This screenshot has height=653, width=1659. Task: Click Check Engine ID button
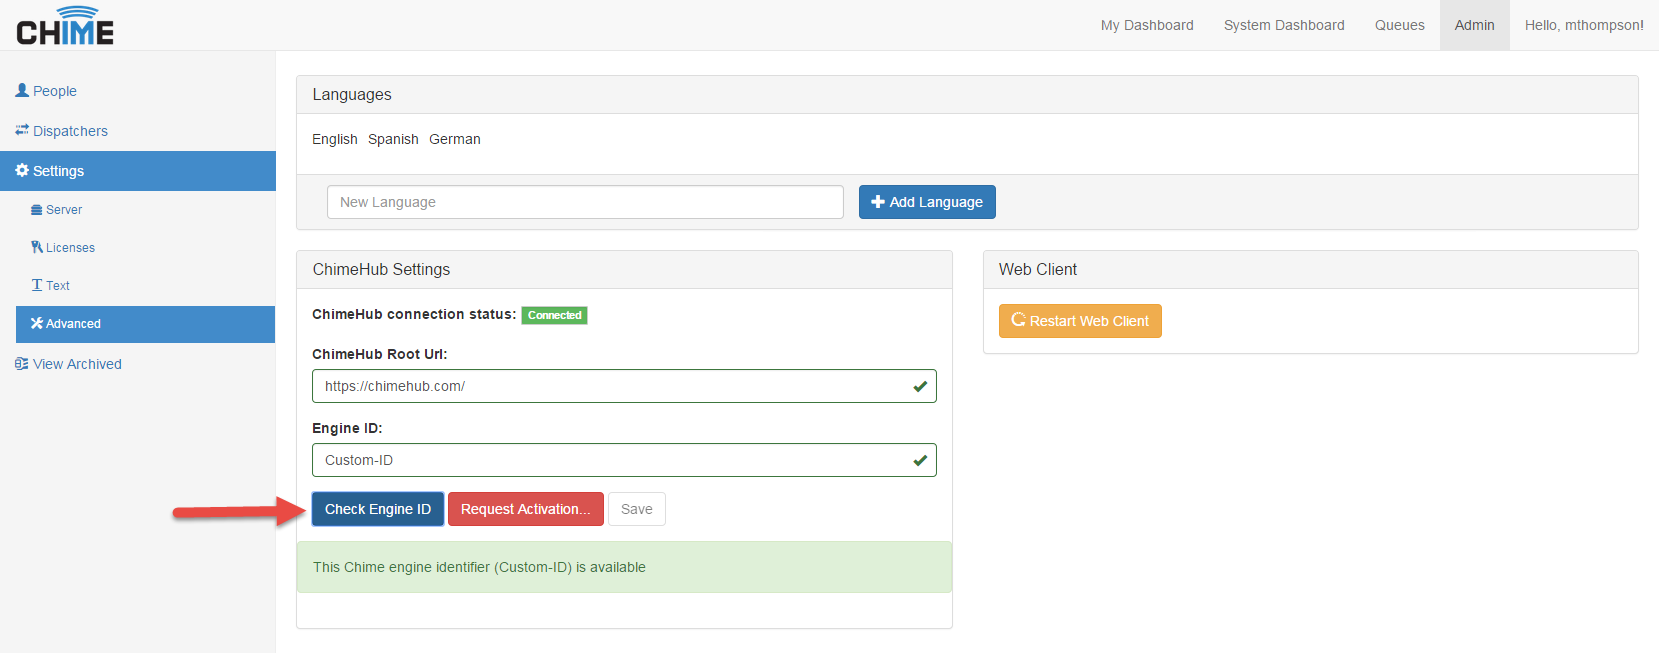point(378,509)
